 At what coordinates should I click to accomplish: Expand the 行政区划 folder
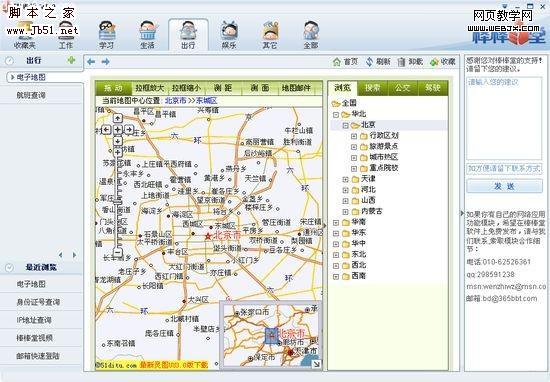coord(354,136)
